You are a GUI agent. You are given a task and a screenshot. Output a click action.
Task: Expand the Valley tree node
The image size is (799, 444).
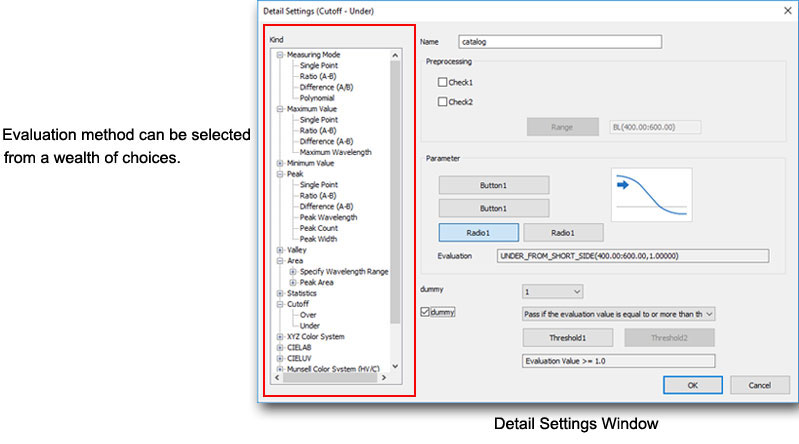click(x=279, y=249)
